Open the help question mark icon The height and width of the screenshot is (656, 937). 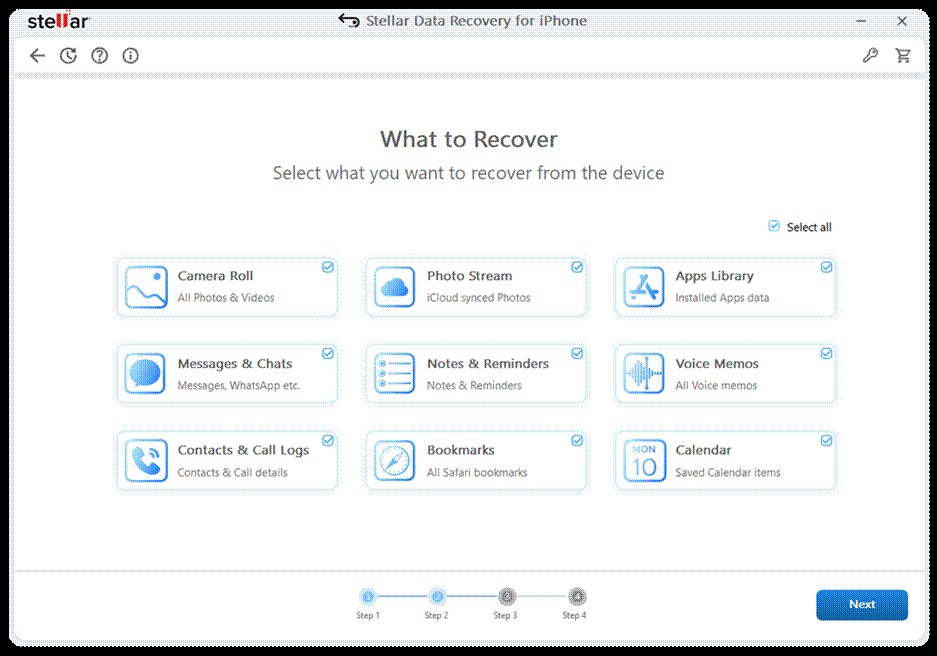[99, 56]
